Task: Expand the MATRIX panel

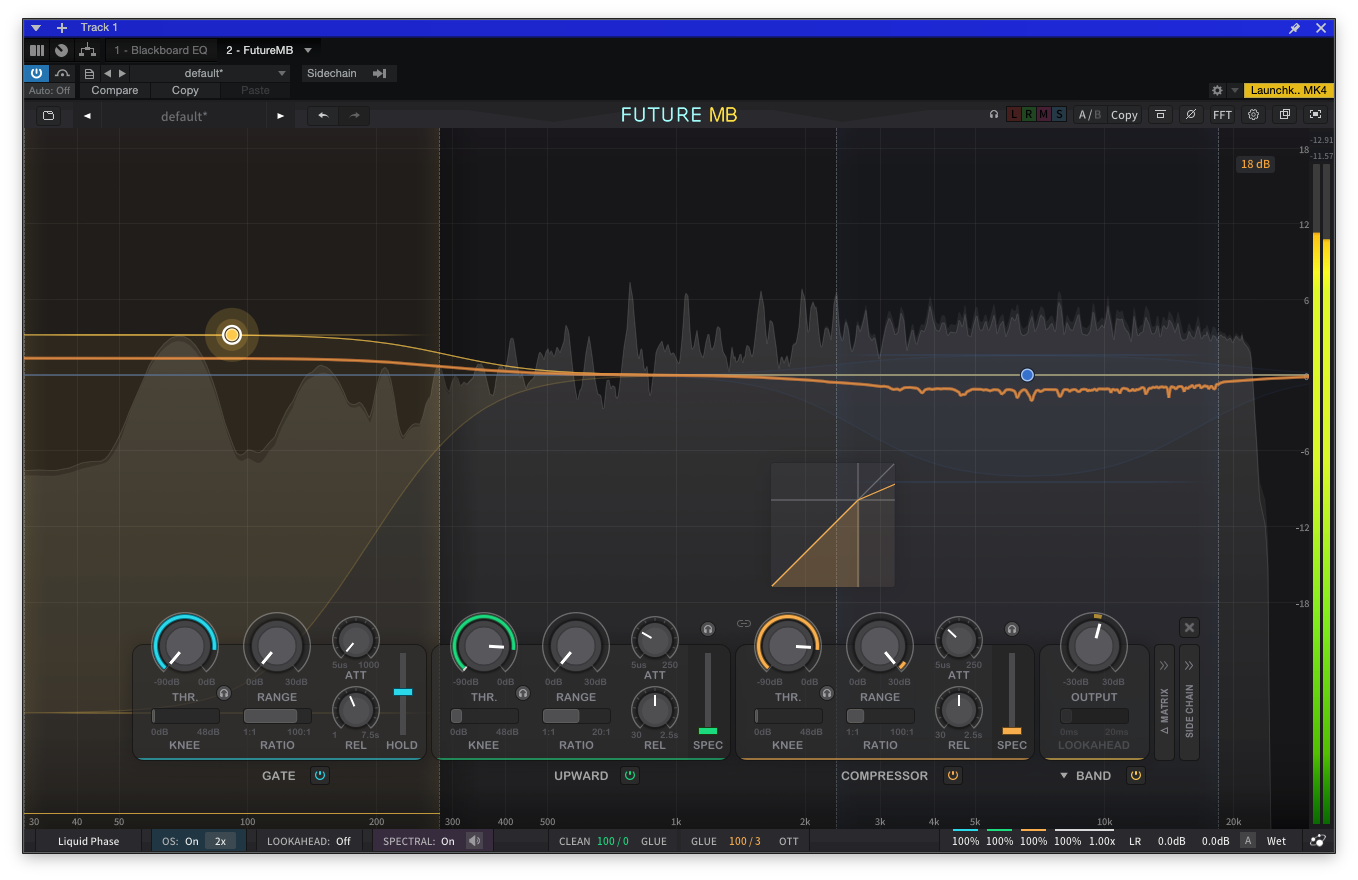Action: tap(1163, 702)
